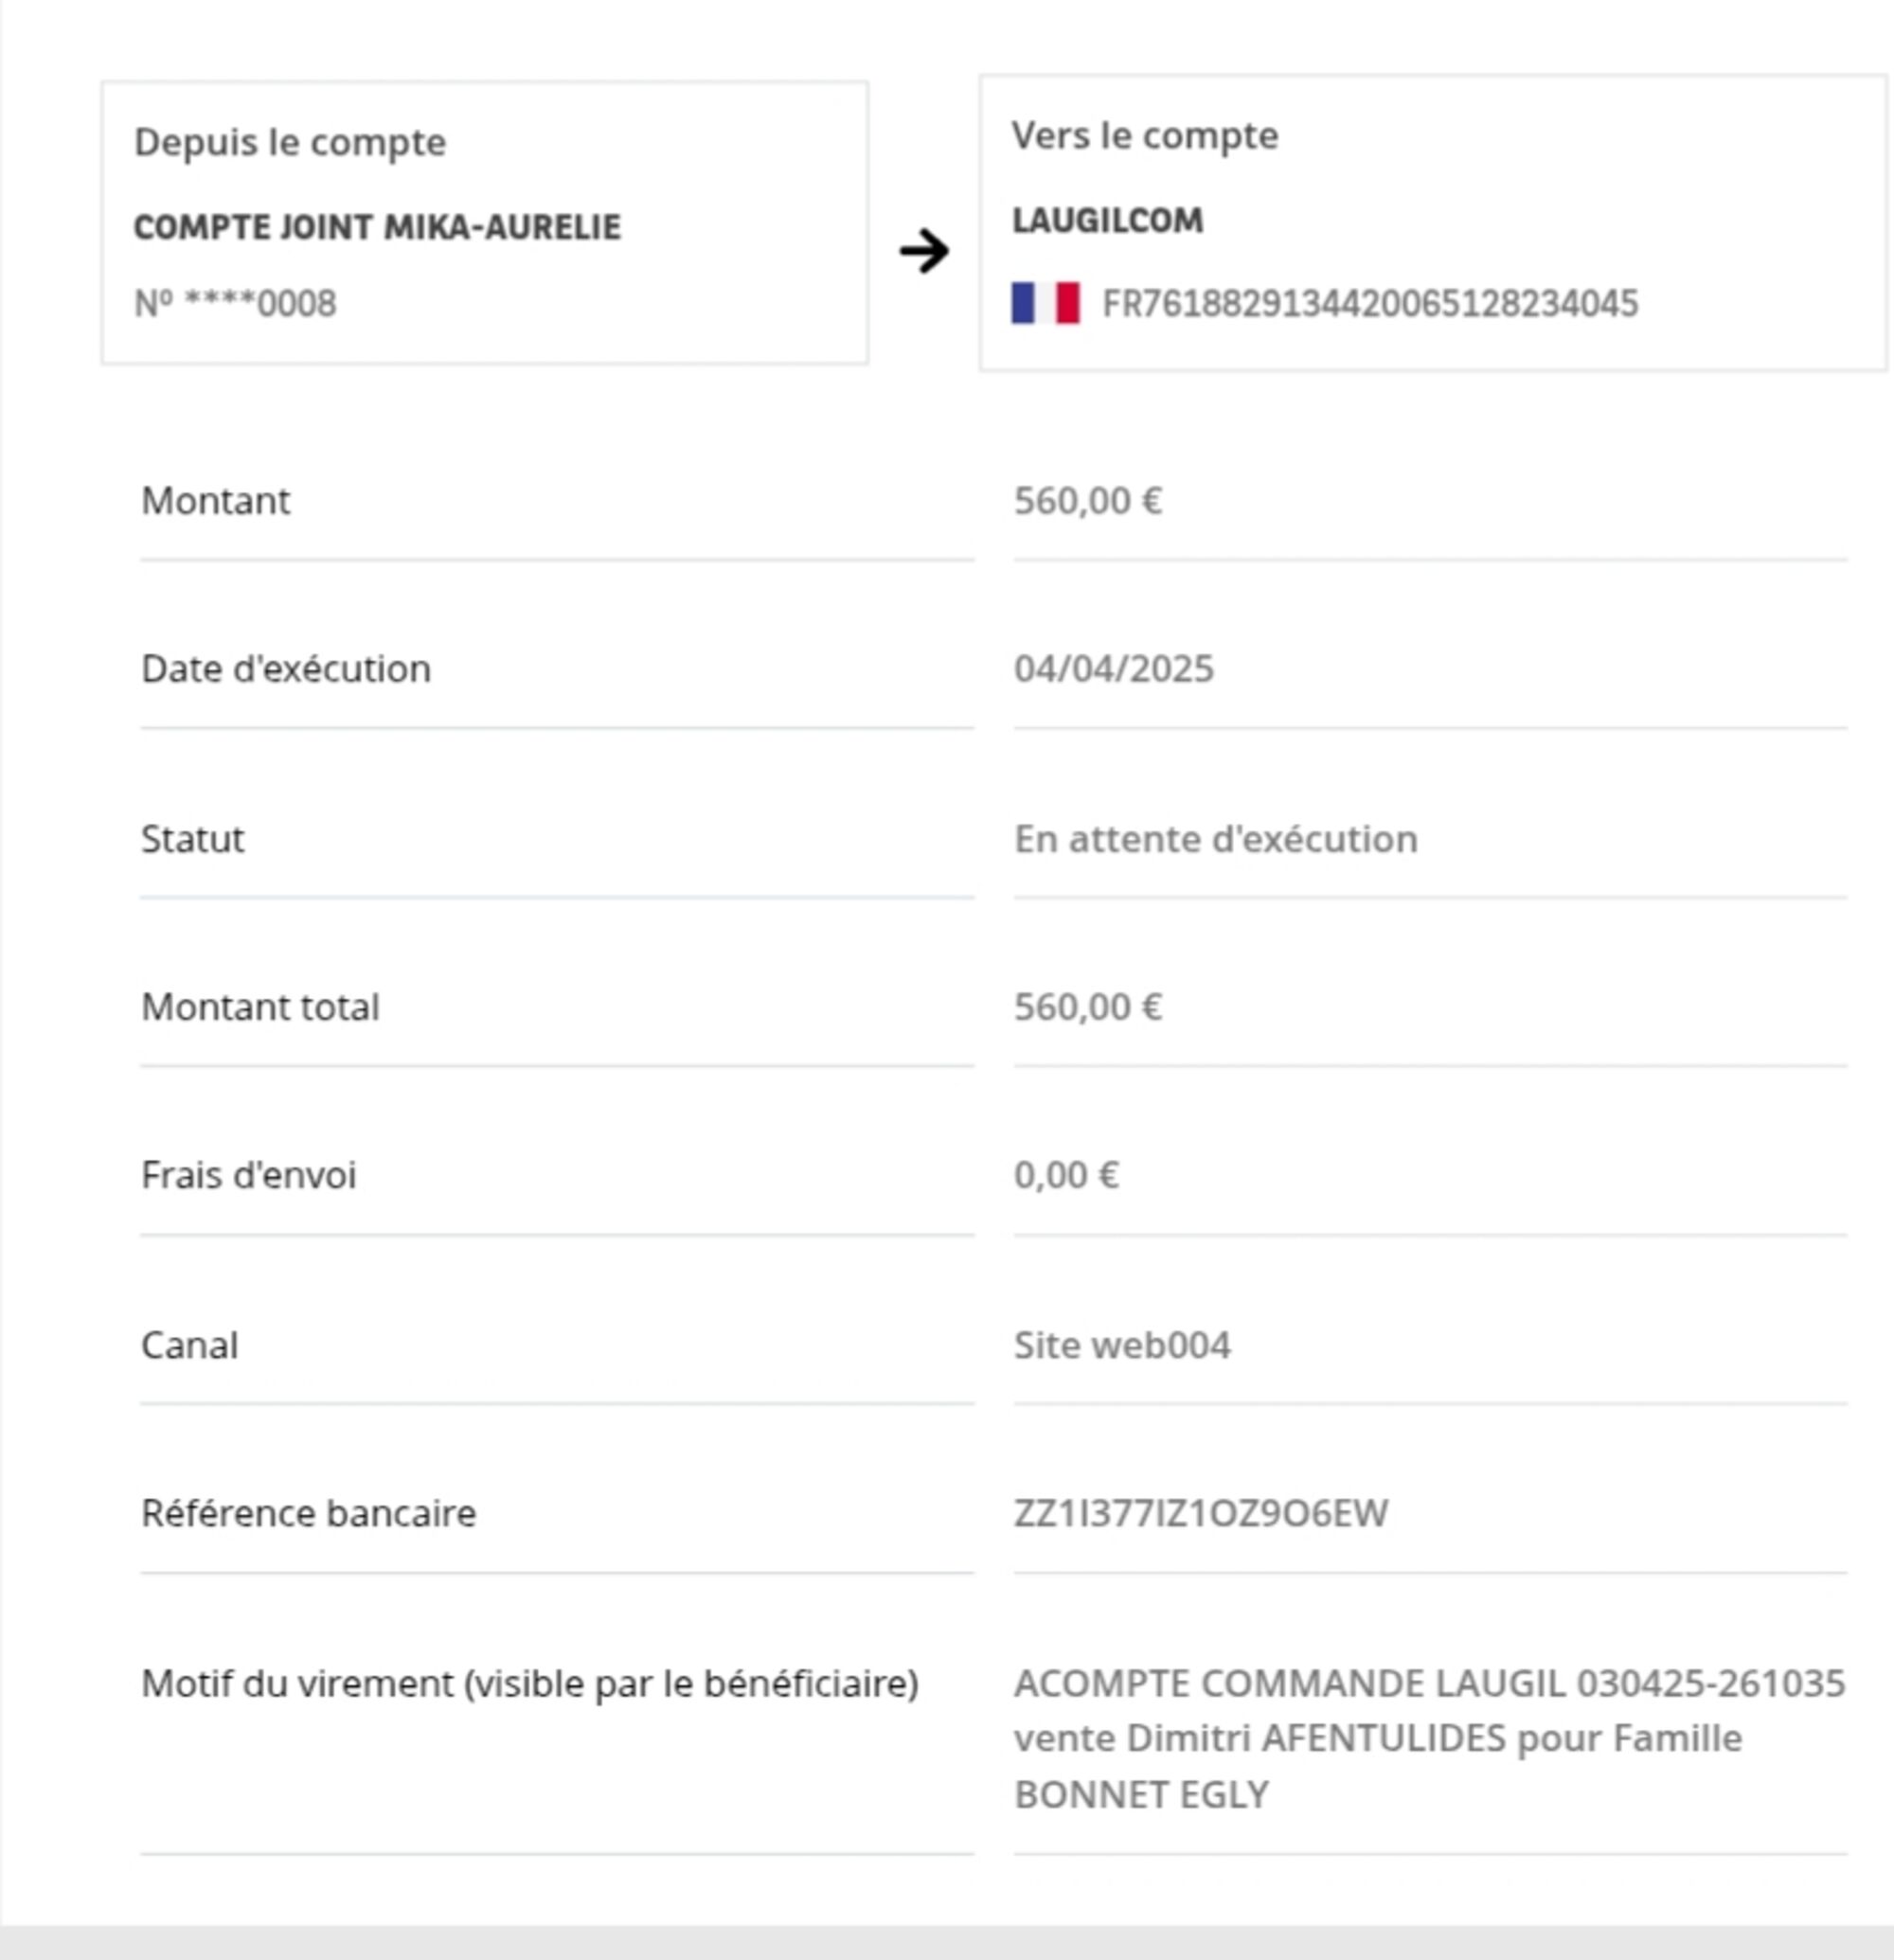
Task: Click the 'Montant total' label
Action: pyautogui.click(x=260, y=1007)
